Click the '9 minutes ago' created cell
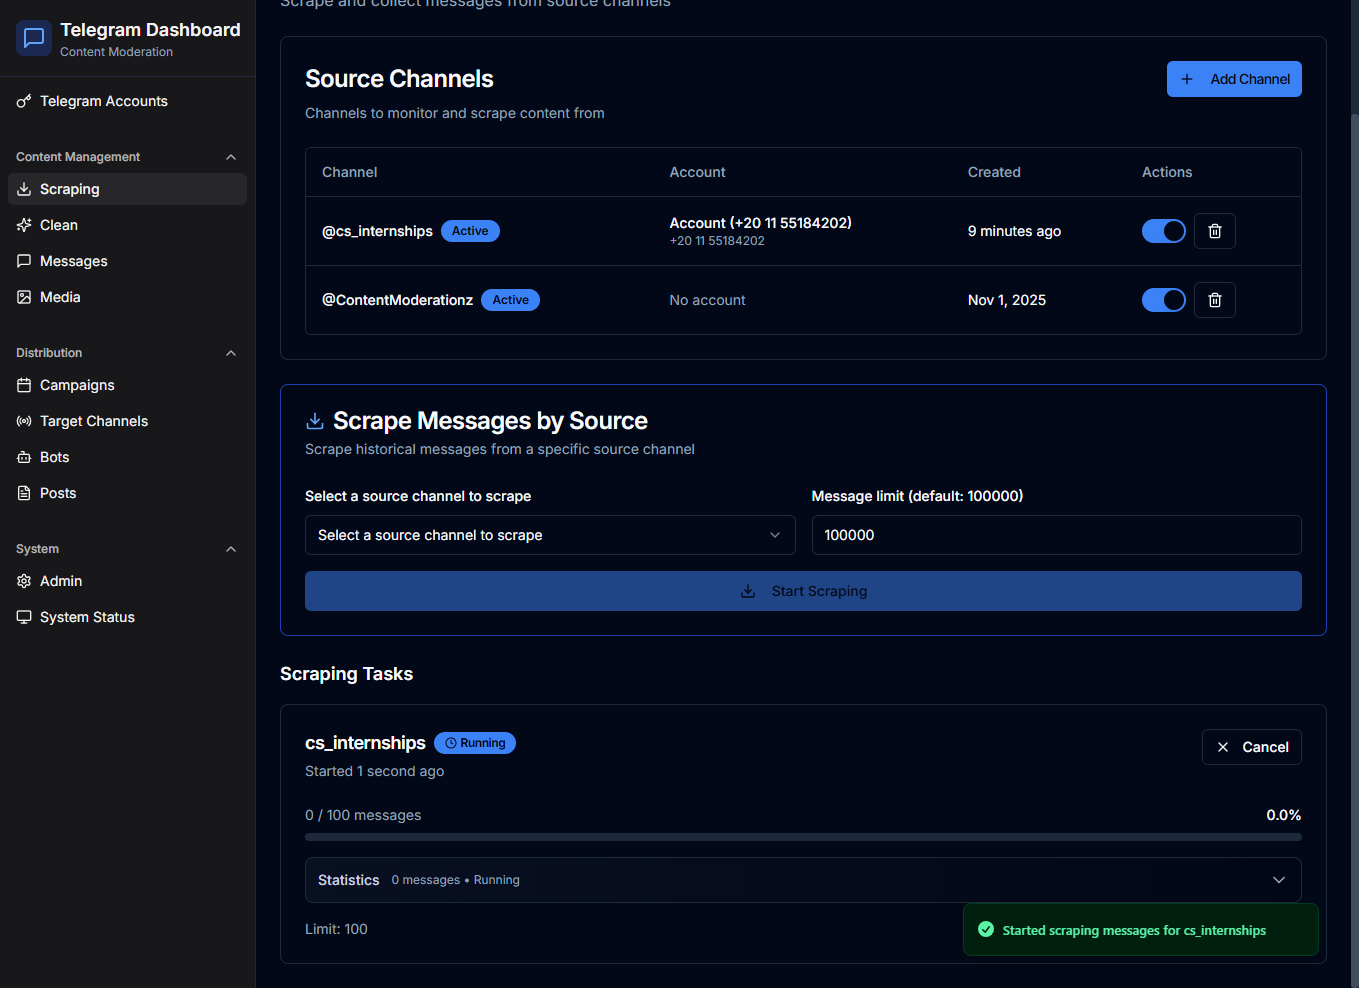Viewport: 1359px width, 988px height. coord(1014,231)
